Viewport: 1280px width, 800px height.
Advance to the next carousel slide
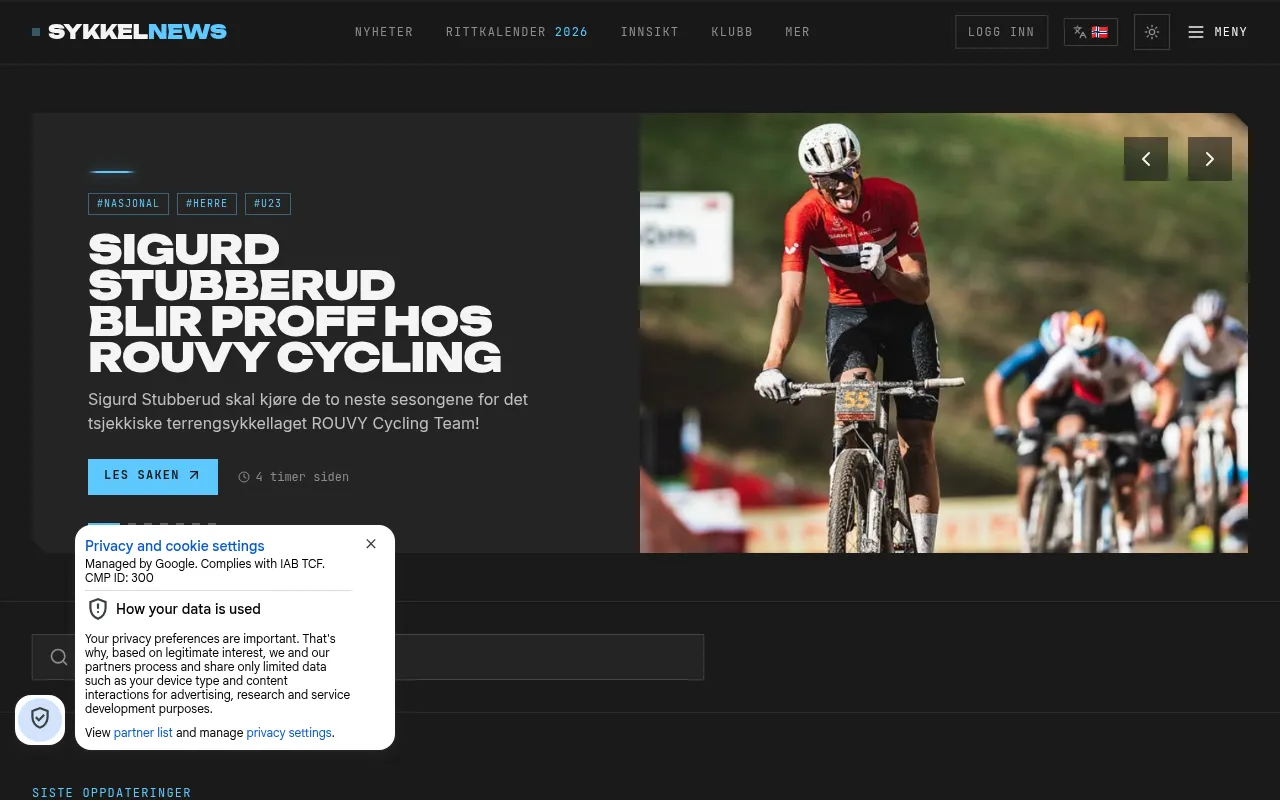tap(1210, 159)
